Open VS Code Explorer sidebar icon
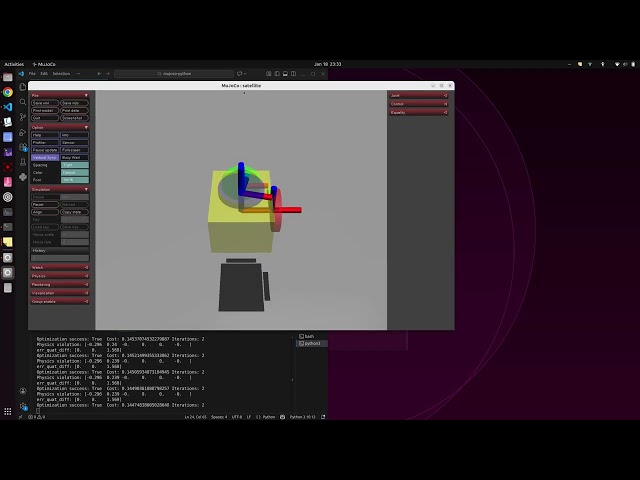The image size is (640, 480). (23, 87)
